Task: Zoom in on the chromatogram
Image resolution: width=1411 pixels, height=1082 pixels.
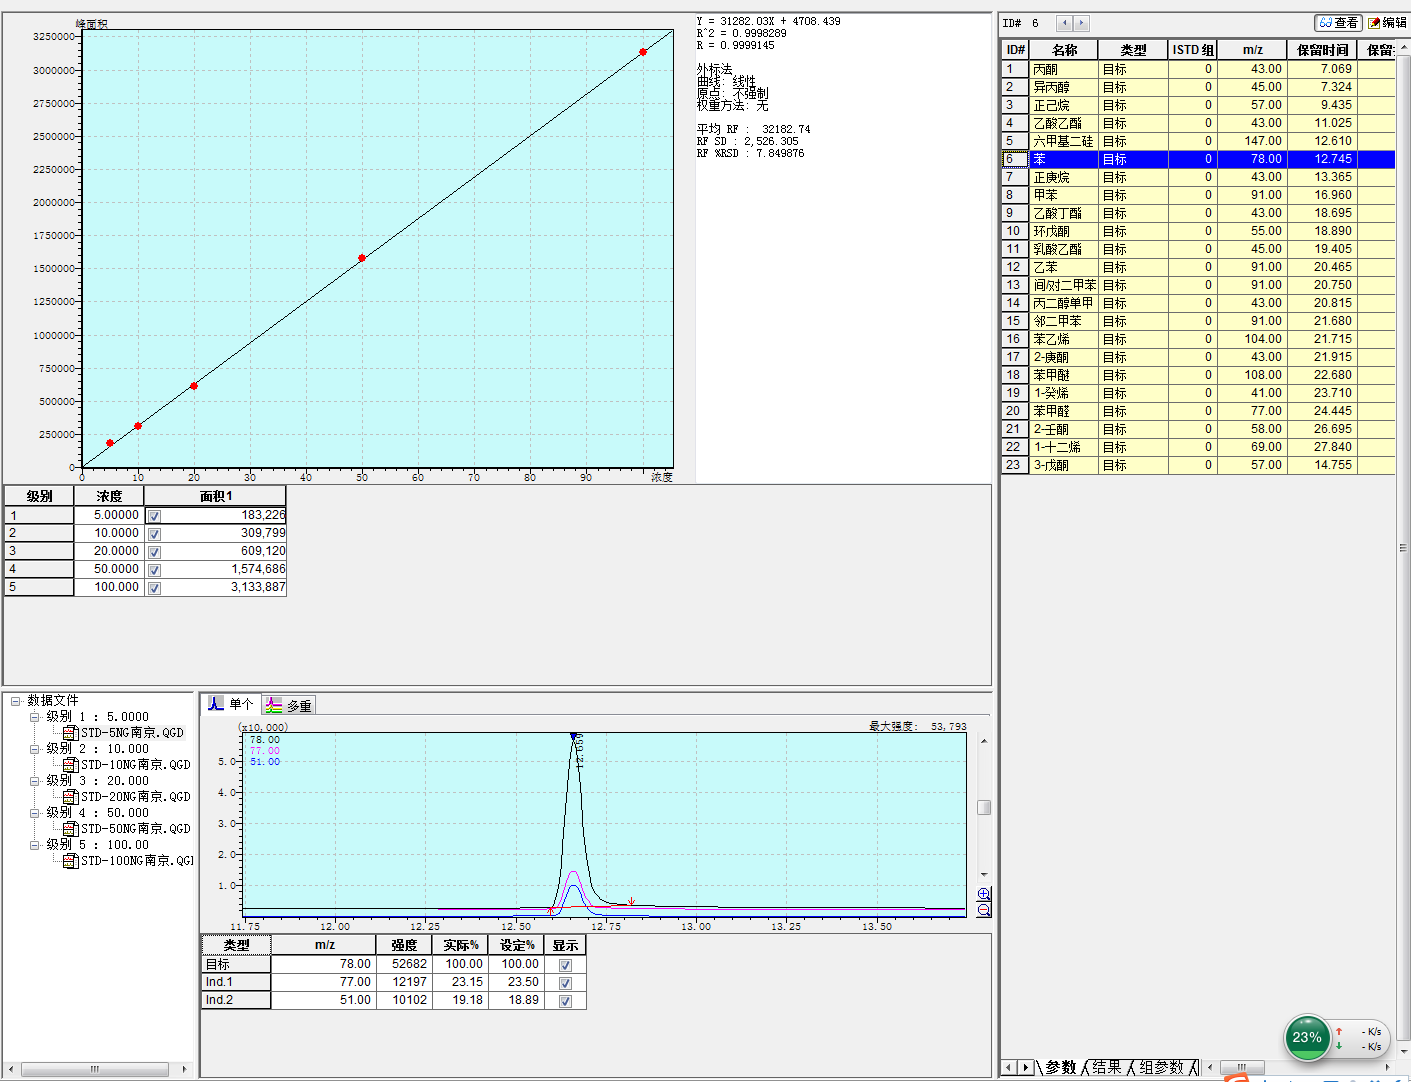Action: (984, 894)
